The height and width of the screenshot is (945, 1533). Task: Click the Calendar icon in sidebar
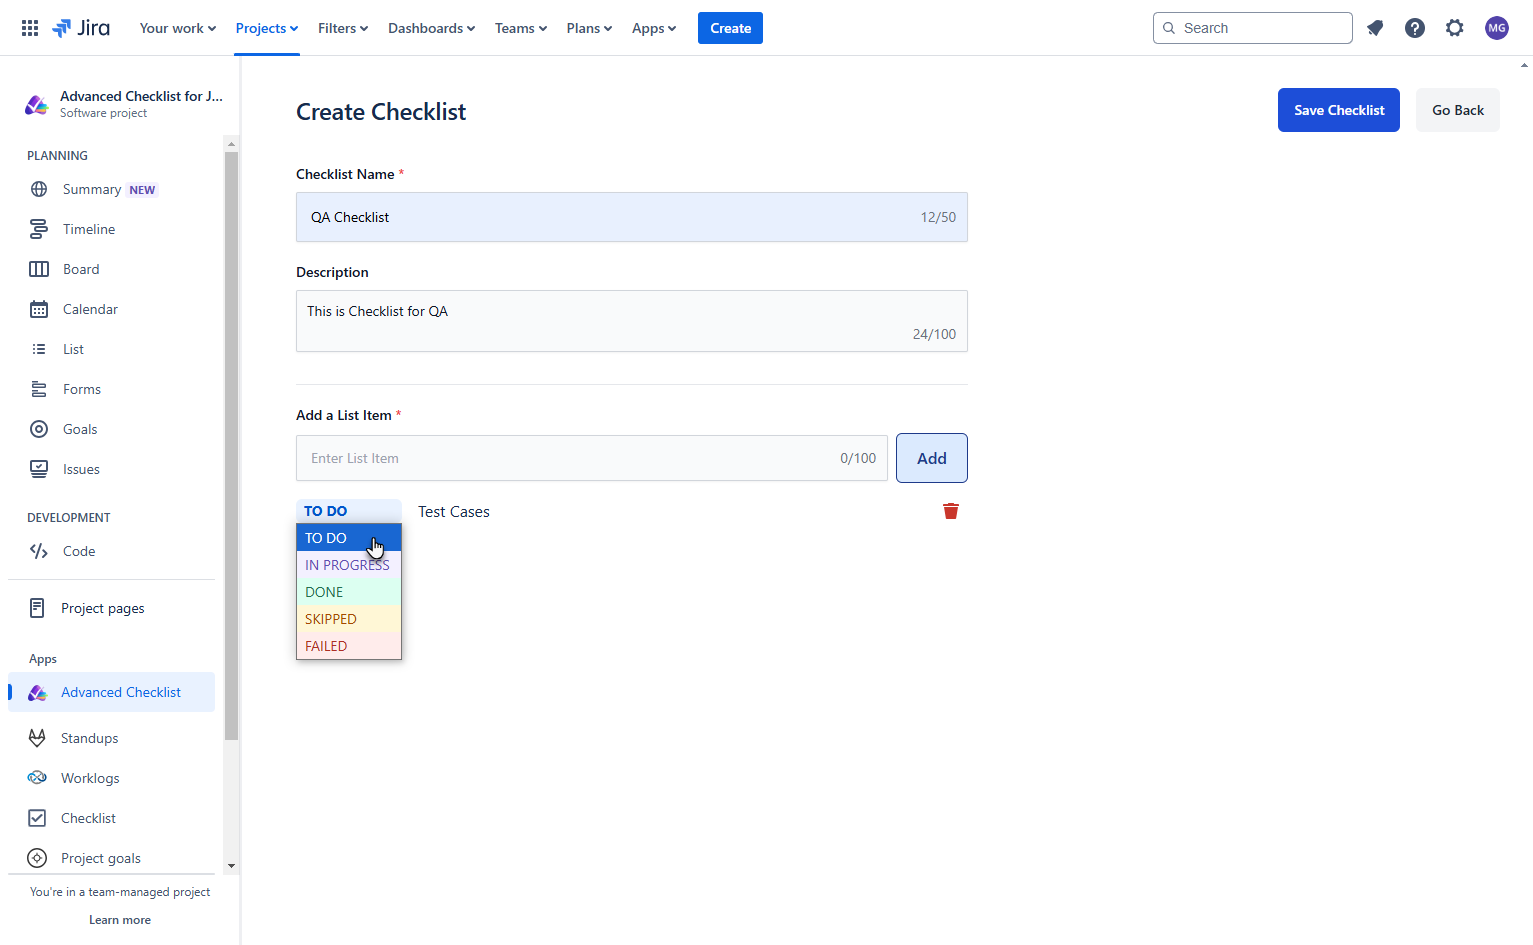point(38,308)
